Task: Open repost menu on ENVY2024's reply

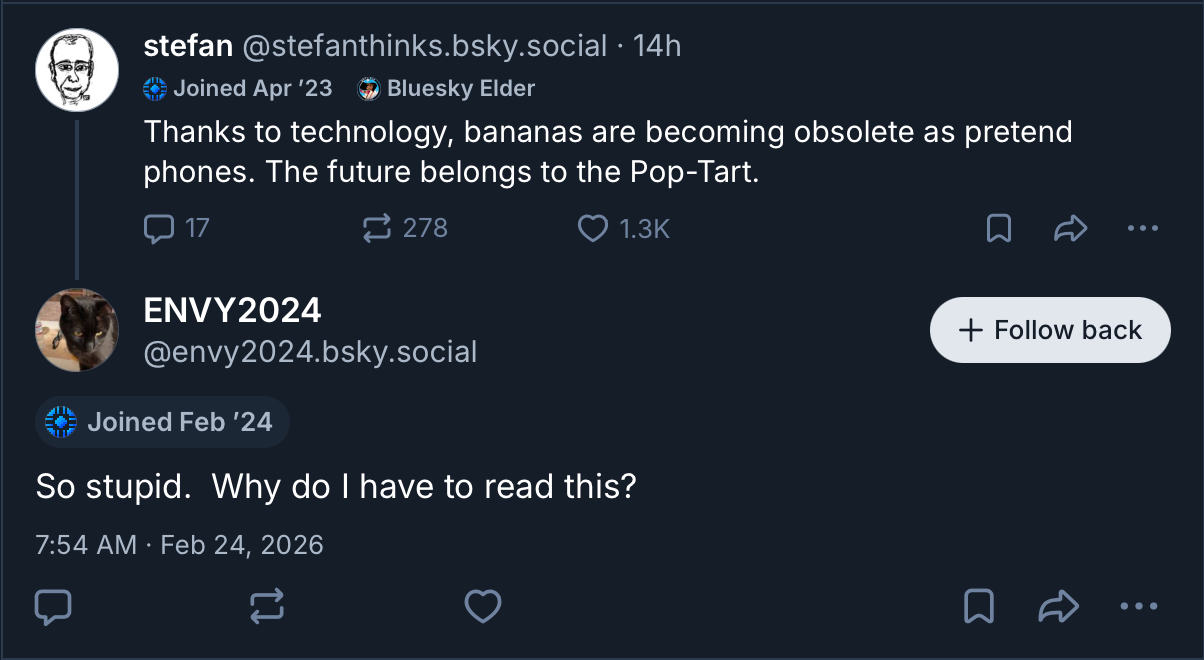Action: pos(268,606)
